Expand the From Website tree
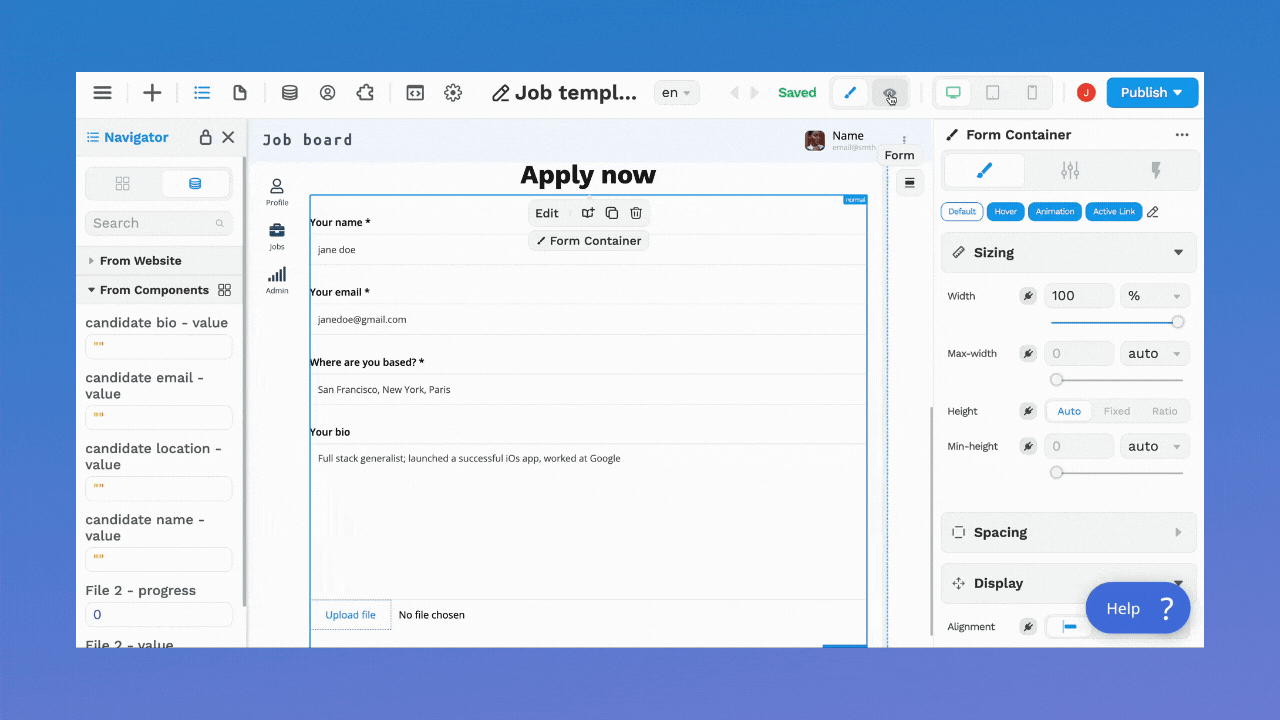This screenshot has height=720, width=1280. [x=92, y=261]
